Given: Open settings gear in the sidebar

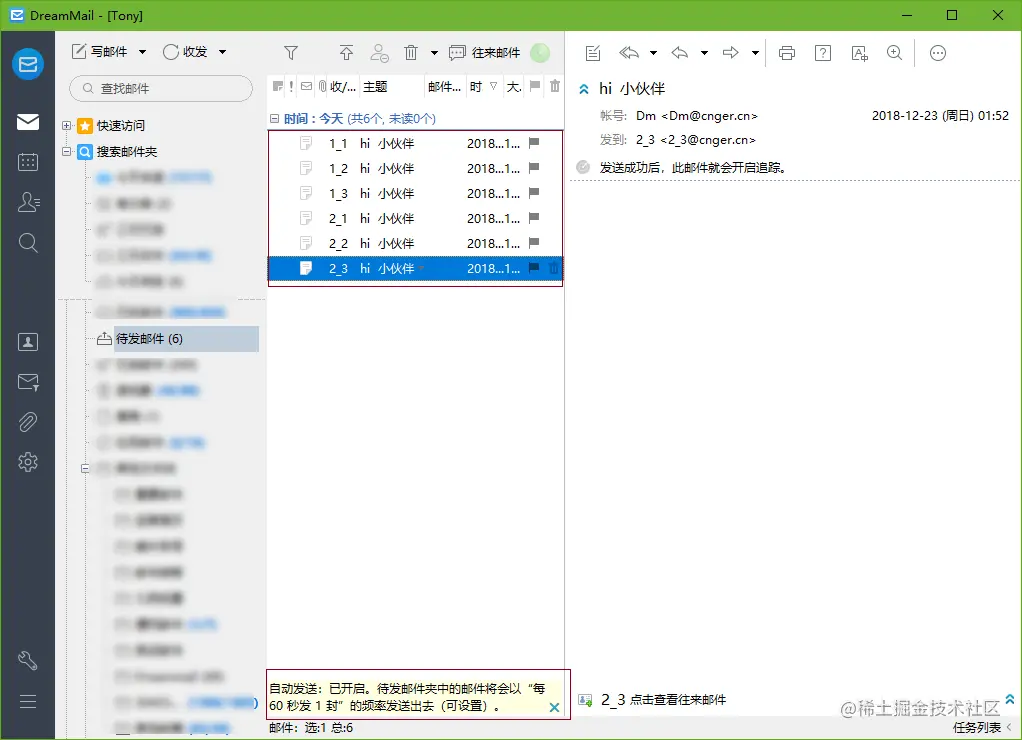Looking at the screenshot, I should click(x=27, y=462).
